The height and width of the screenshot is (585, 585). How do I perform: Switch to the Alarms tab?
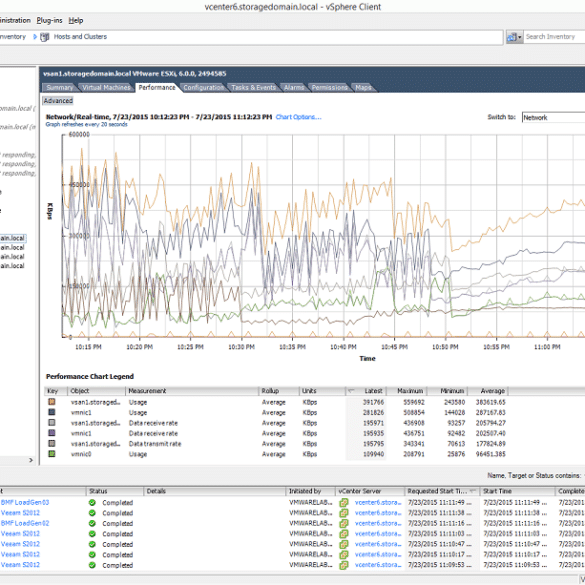pyautogui.click(x=294, y=88)
